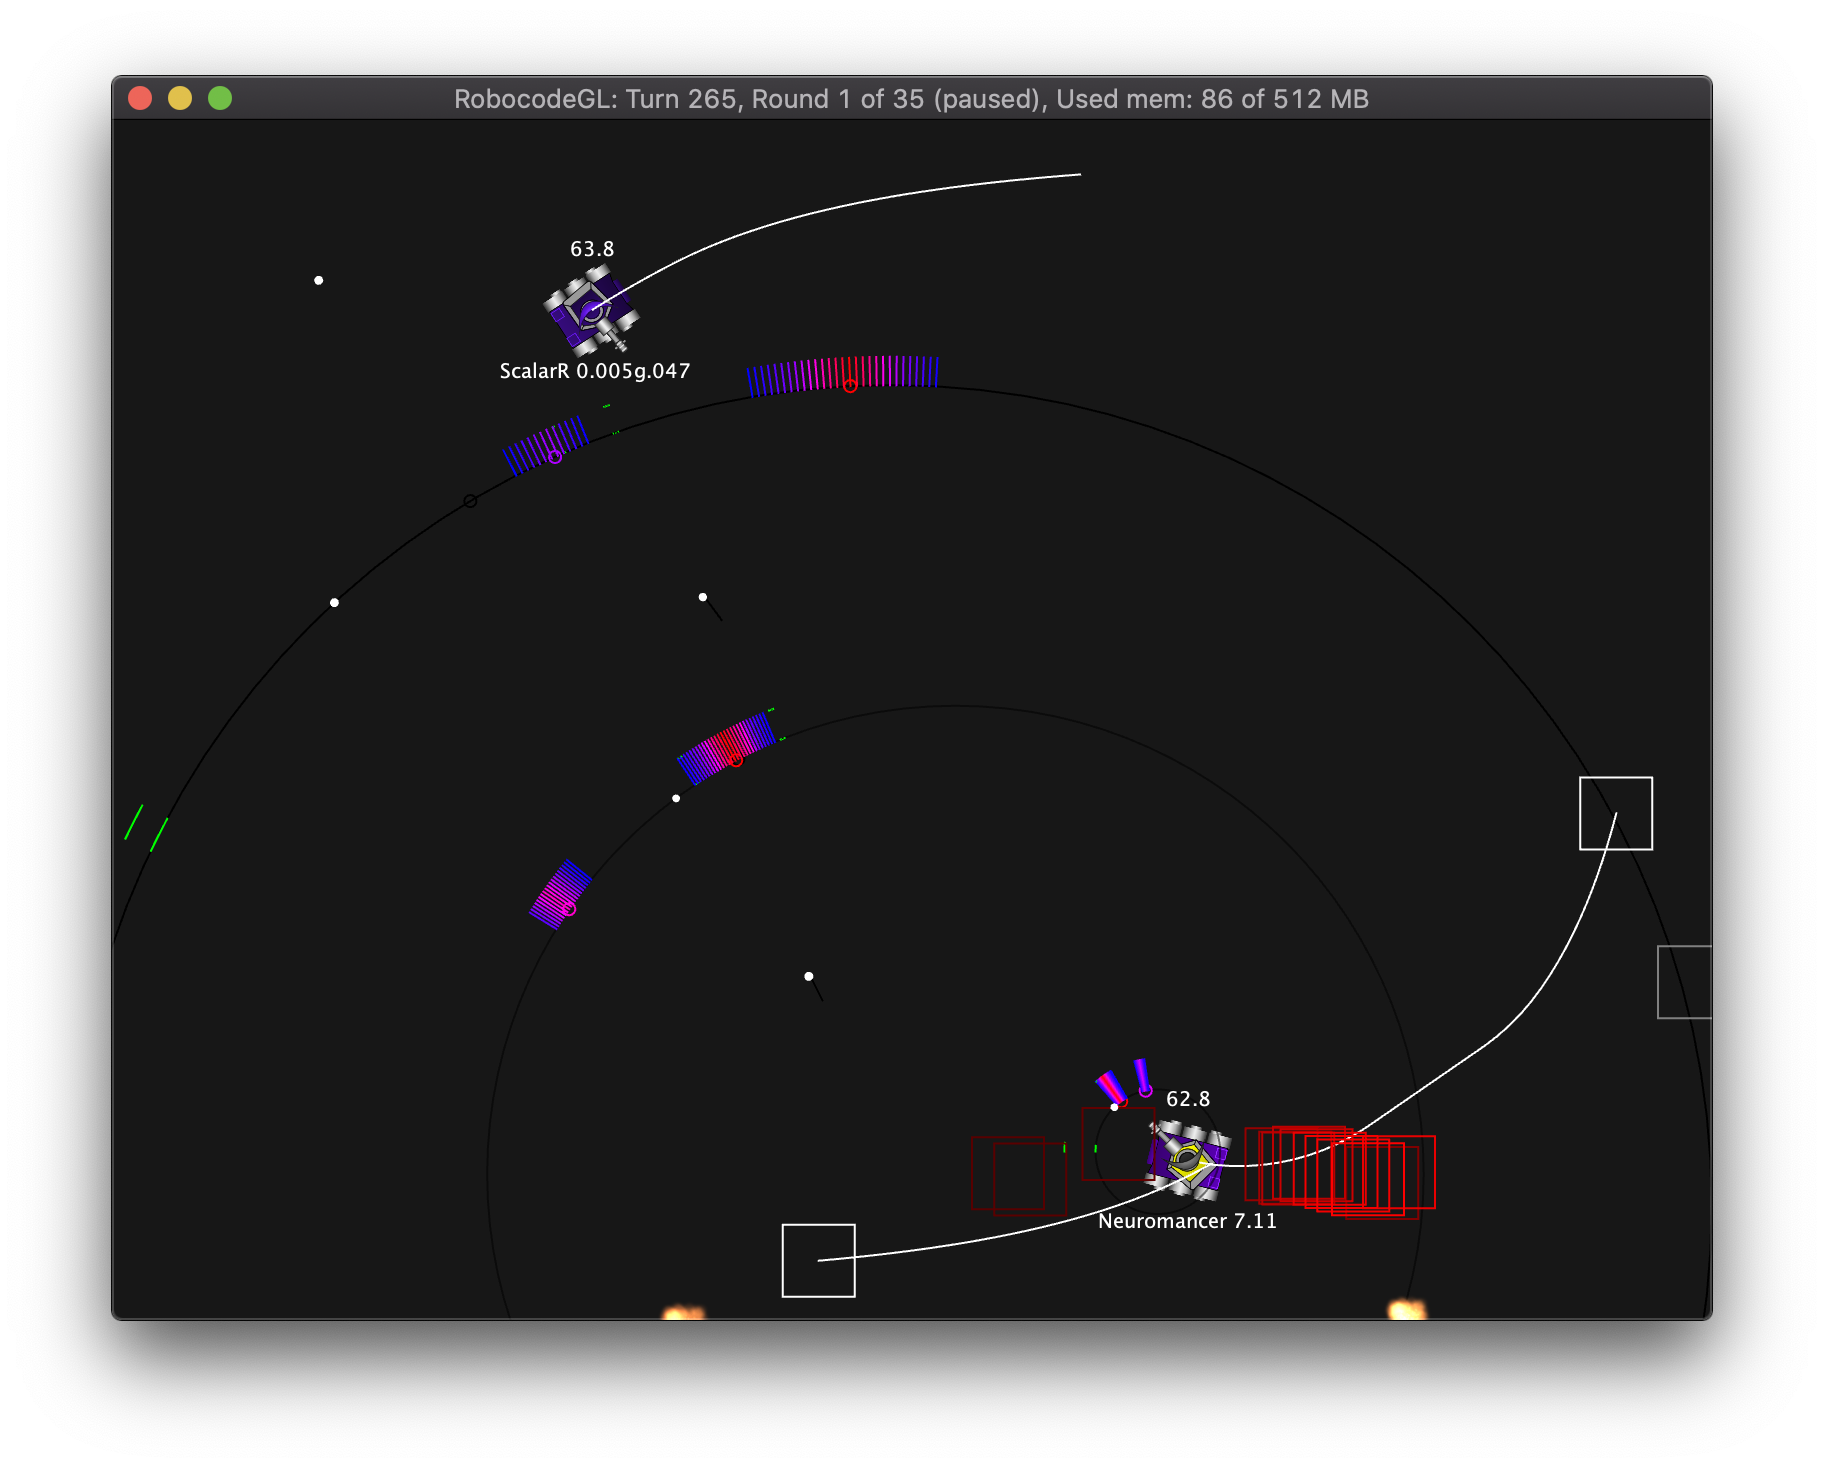This screenshot has height=1468, width=1824.
Task: Click the white dot in the top-left area
Action: pyautogui.click(x=319, y=280)
